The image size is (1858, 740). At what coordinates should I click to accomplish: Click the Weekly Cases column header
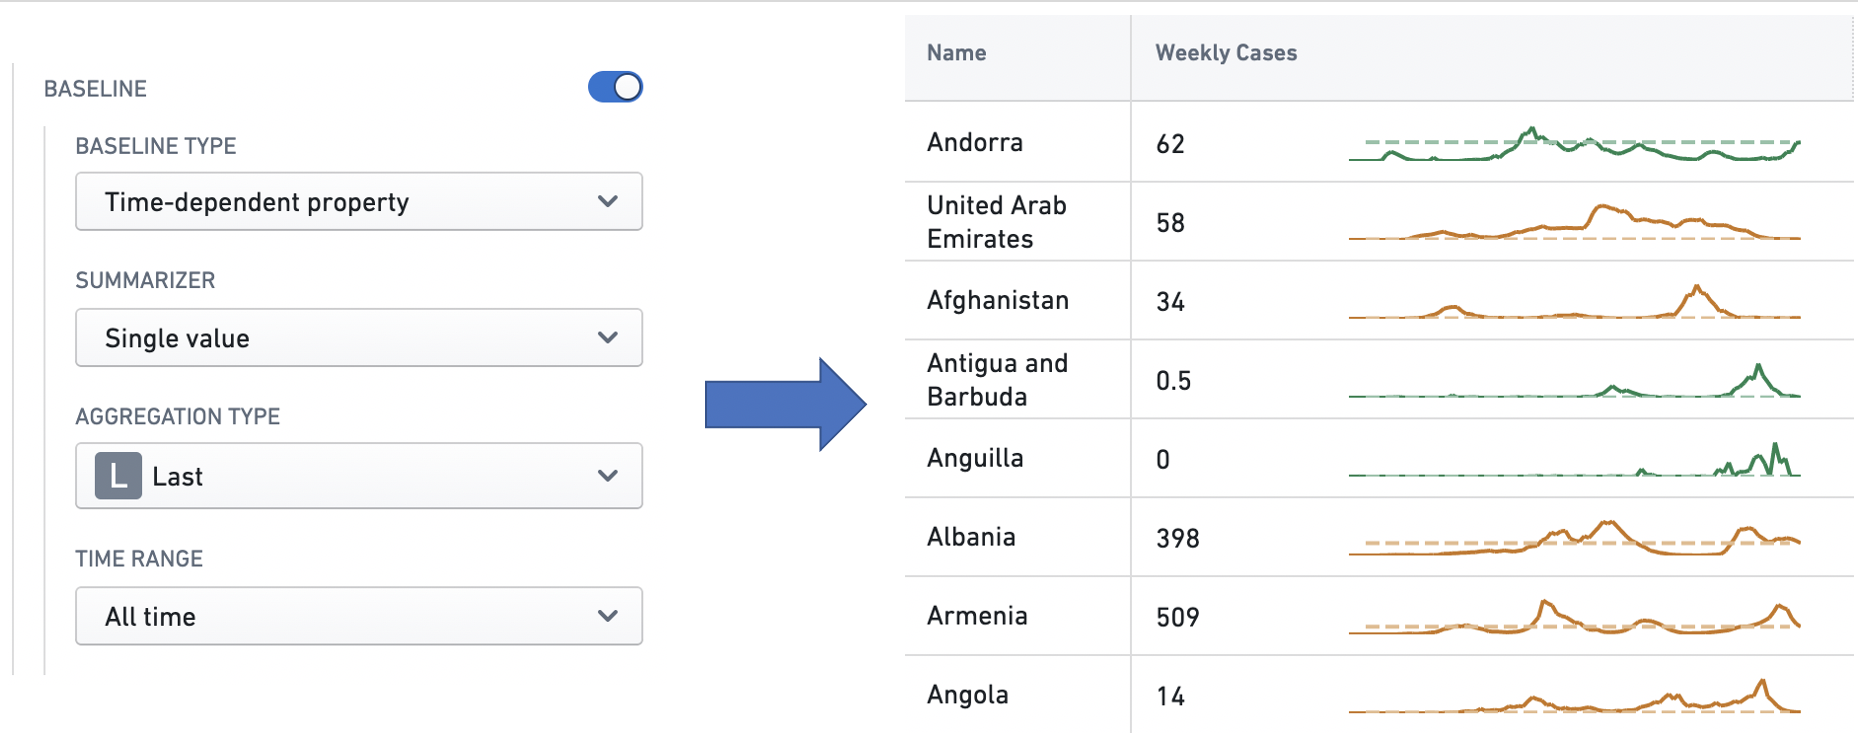tap(1226, 53)
